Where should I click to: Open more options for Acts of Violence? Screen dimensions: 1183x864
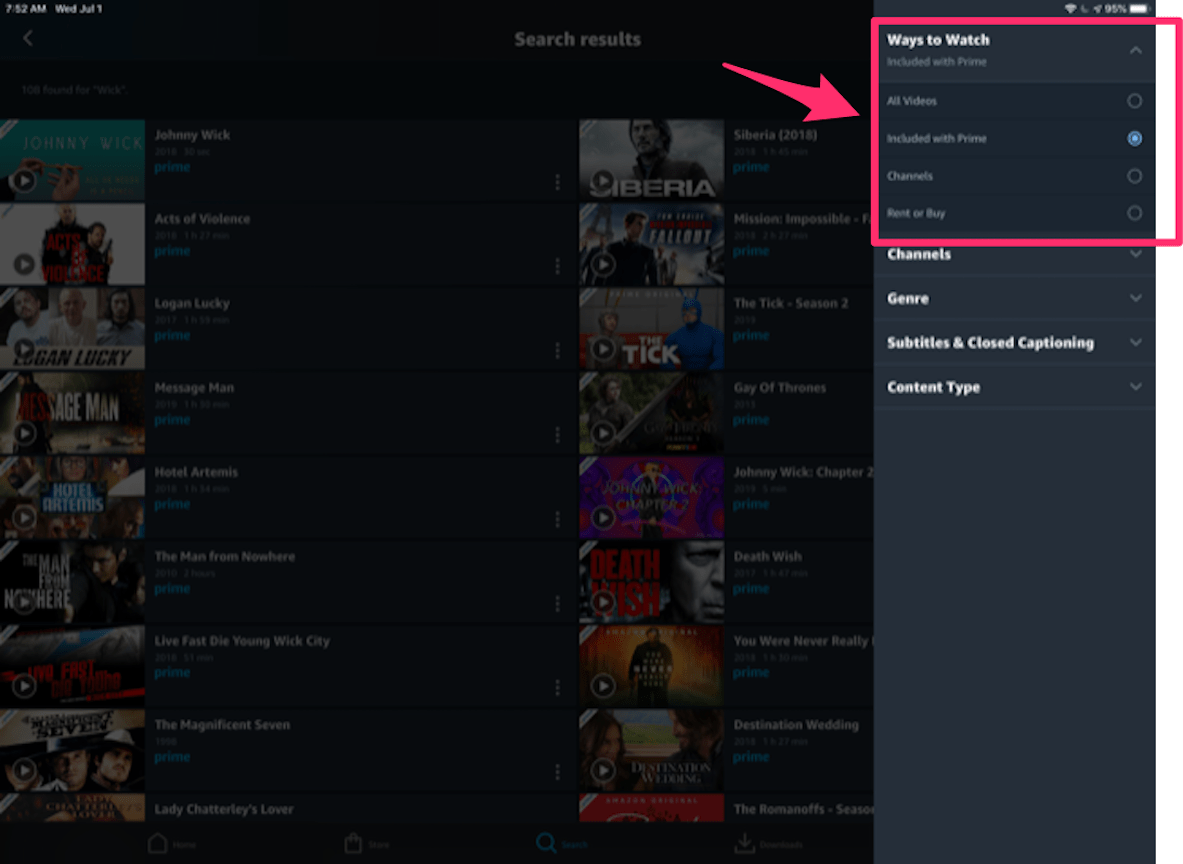(558, 266)
